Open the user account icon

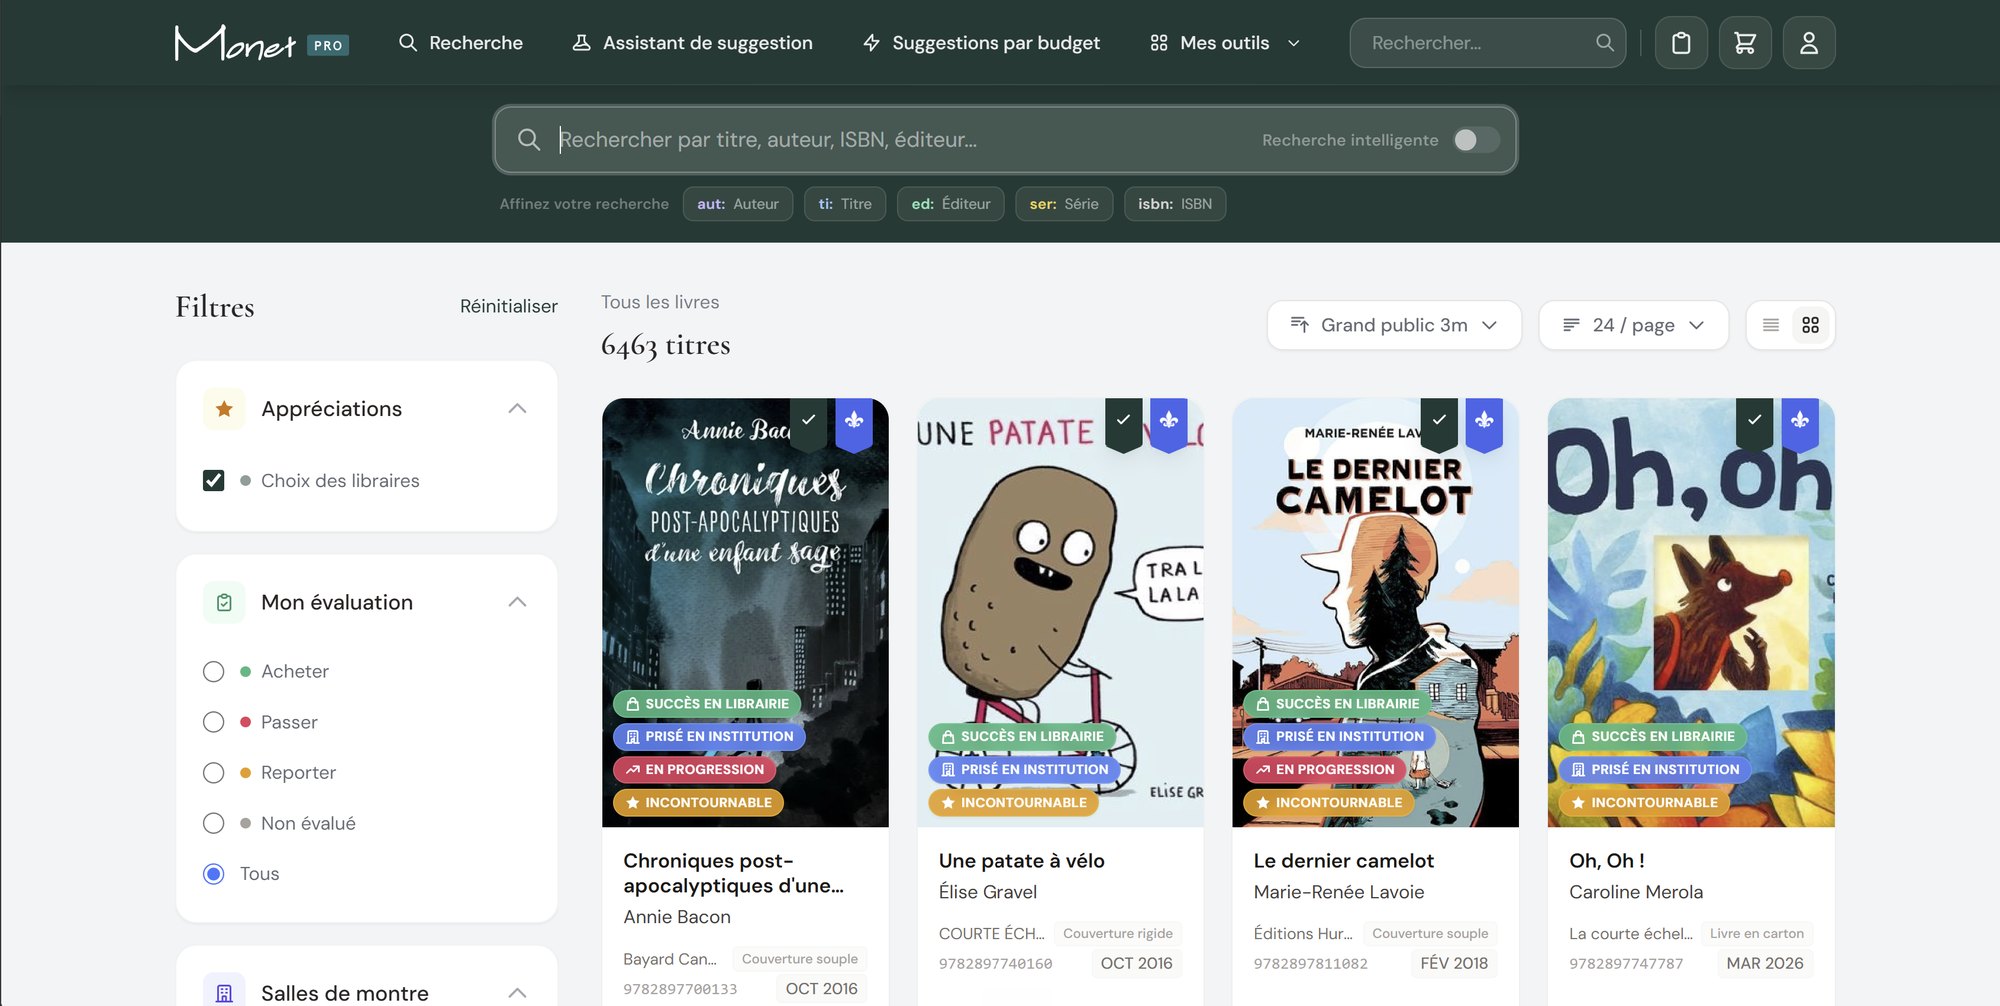pyautogui.click(x=1809, y=43)
